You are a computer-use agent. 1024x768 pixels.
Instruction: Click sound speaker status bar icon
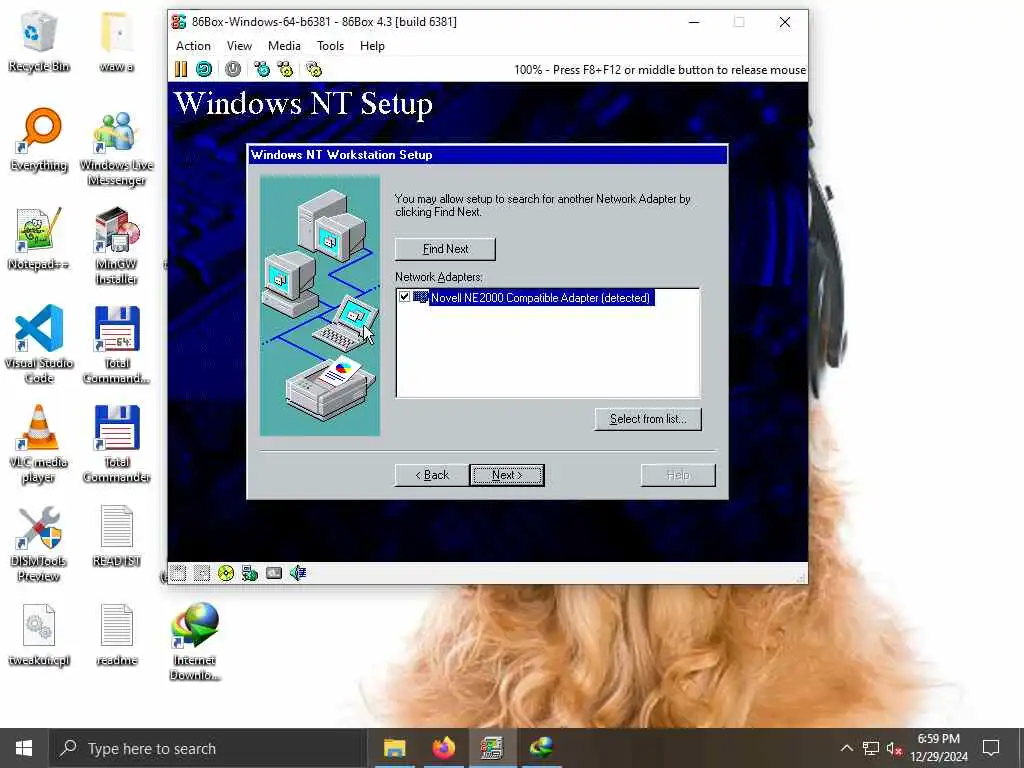point(298,573)
